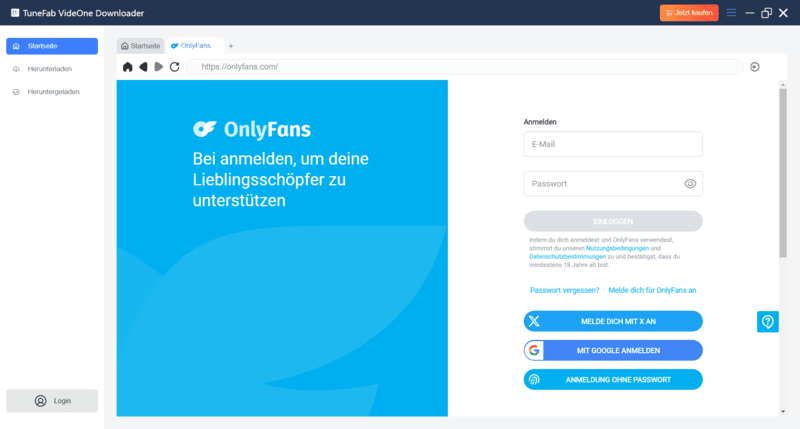
Task: Click the URL address bar
Action: click(464, 67)
